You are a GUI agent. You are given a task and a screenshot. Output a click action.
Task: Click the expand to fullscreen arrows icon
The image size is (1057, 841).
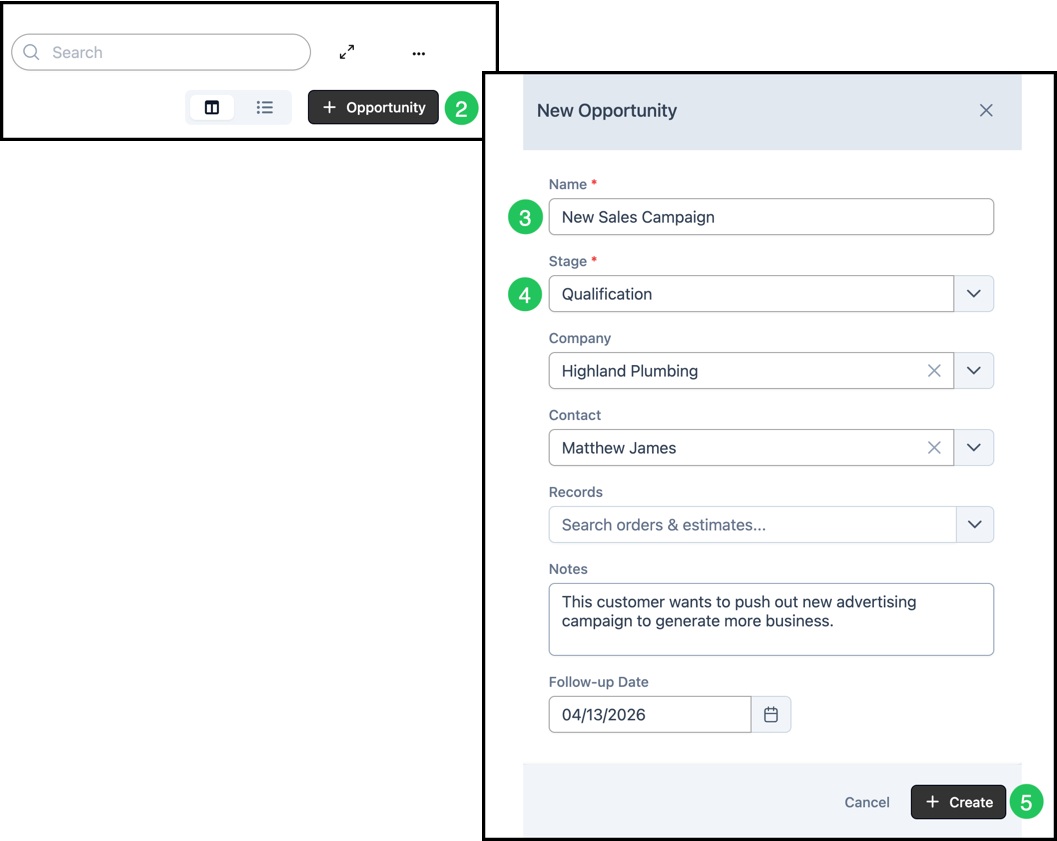347,53
